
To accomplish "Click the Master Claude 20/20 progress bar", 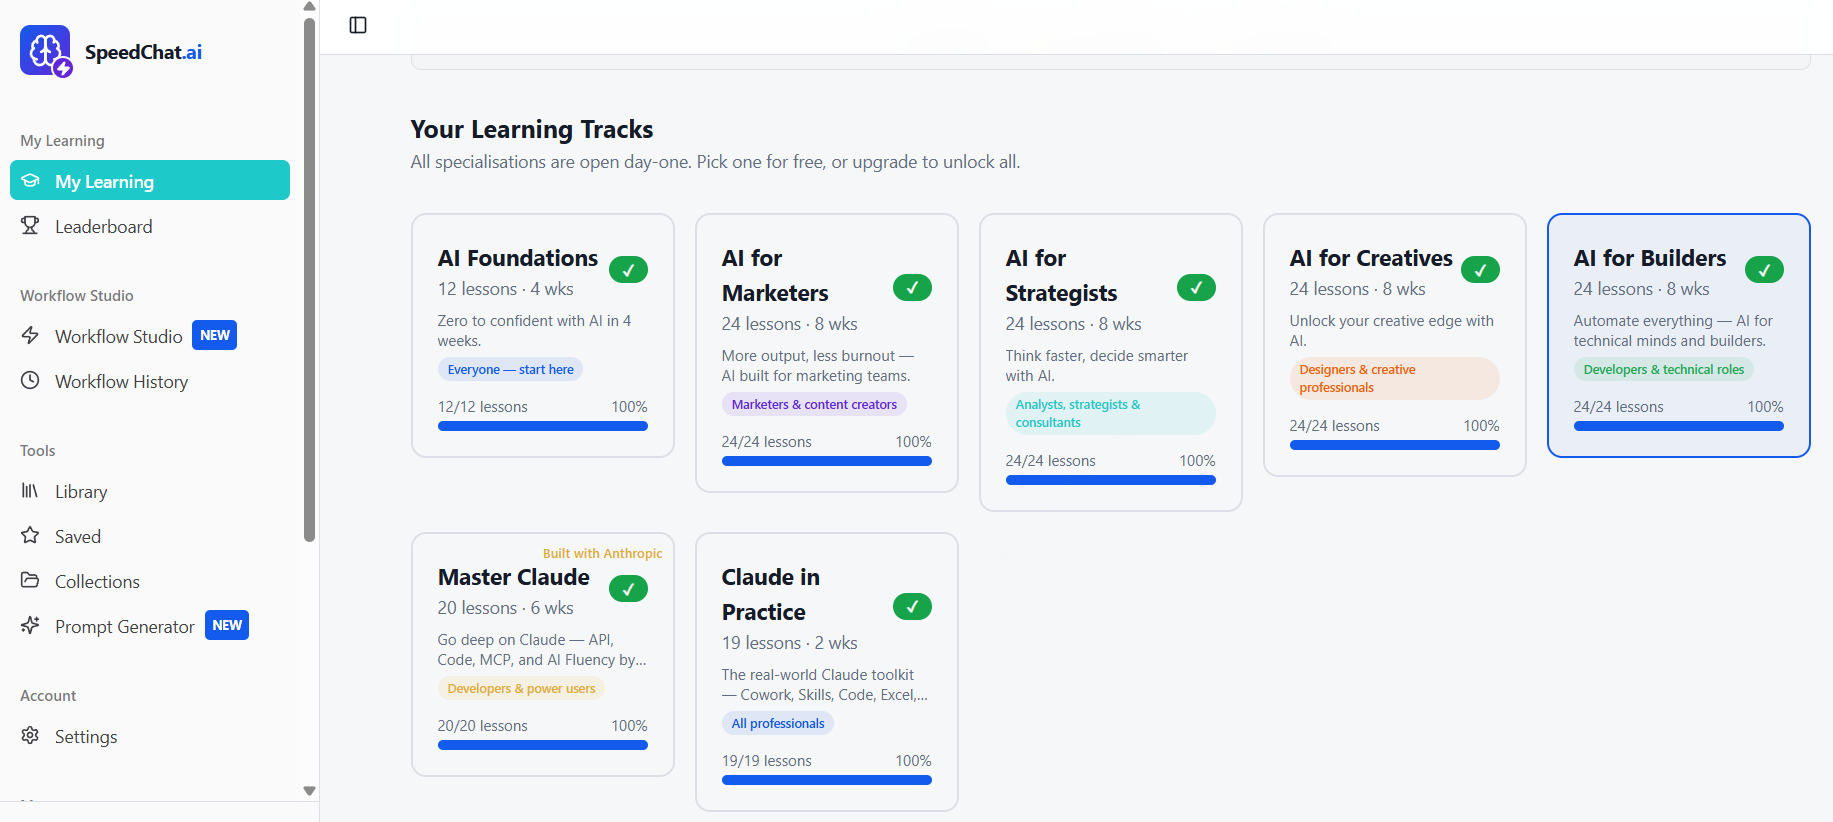I will (543, 745).
